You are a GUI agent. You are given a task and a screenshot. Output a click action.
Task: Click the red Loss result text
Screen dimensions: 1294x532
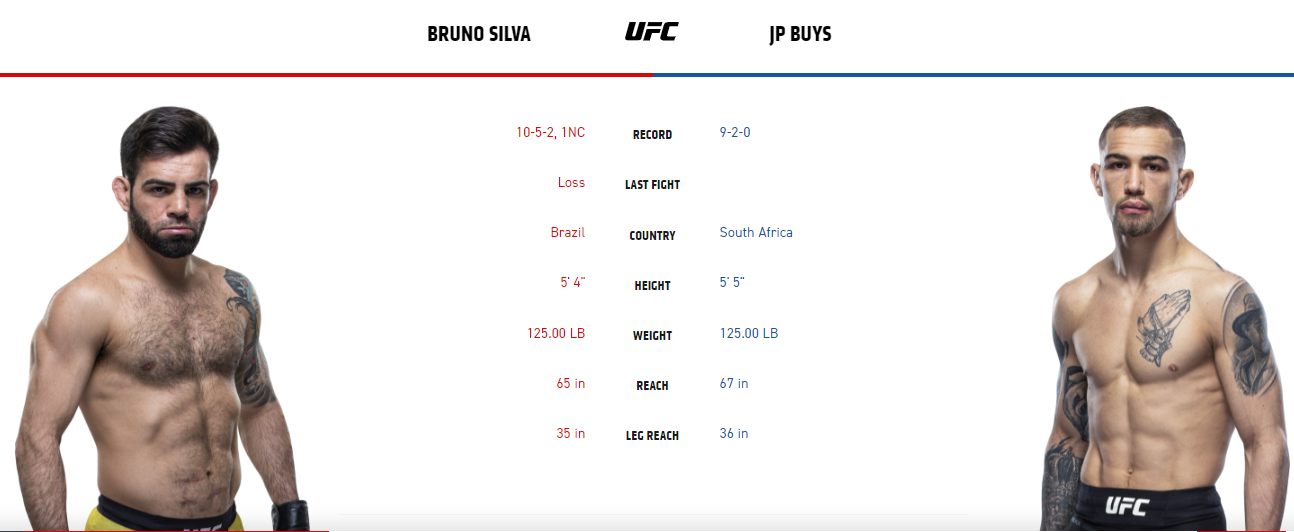coord(571,183)
